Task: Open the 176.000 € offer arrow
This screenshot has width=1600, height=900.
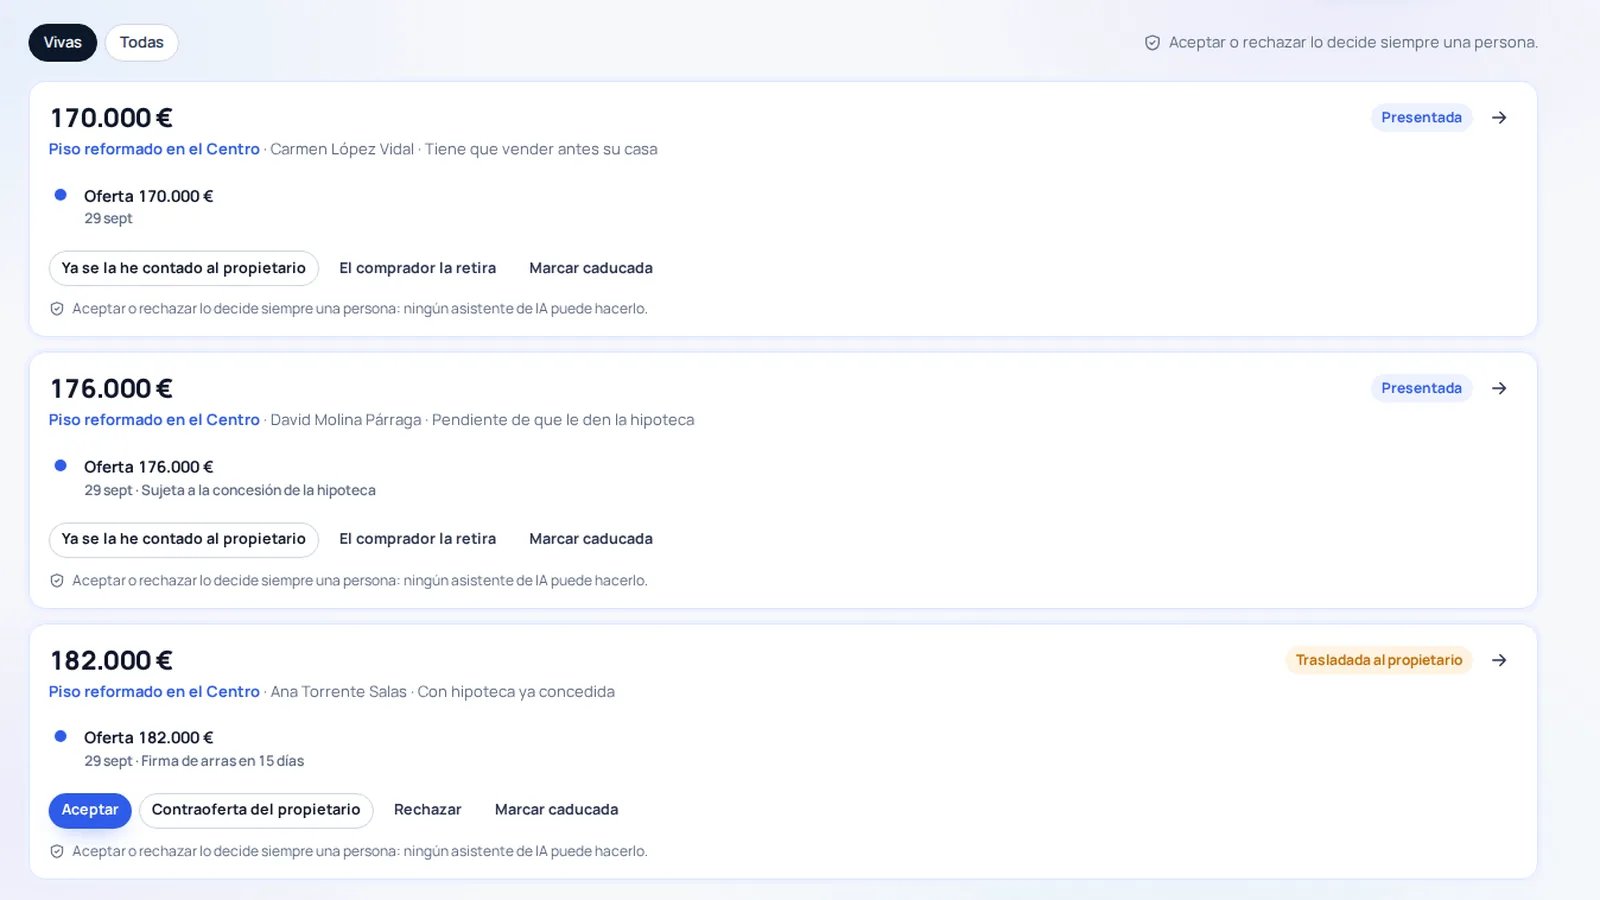Action: [1499, 388]
